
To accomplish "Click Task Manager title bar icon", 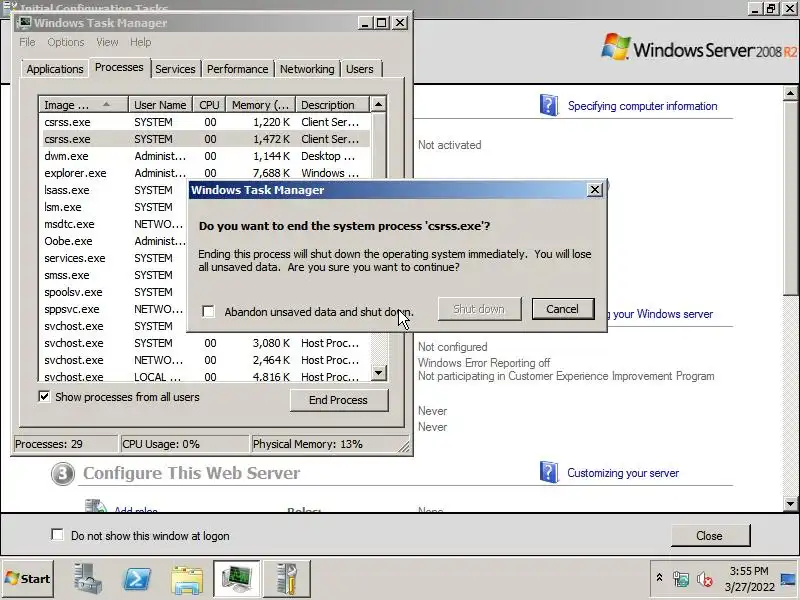I will pyautogui.click(x=24, y=22).
